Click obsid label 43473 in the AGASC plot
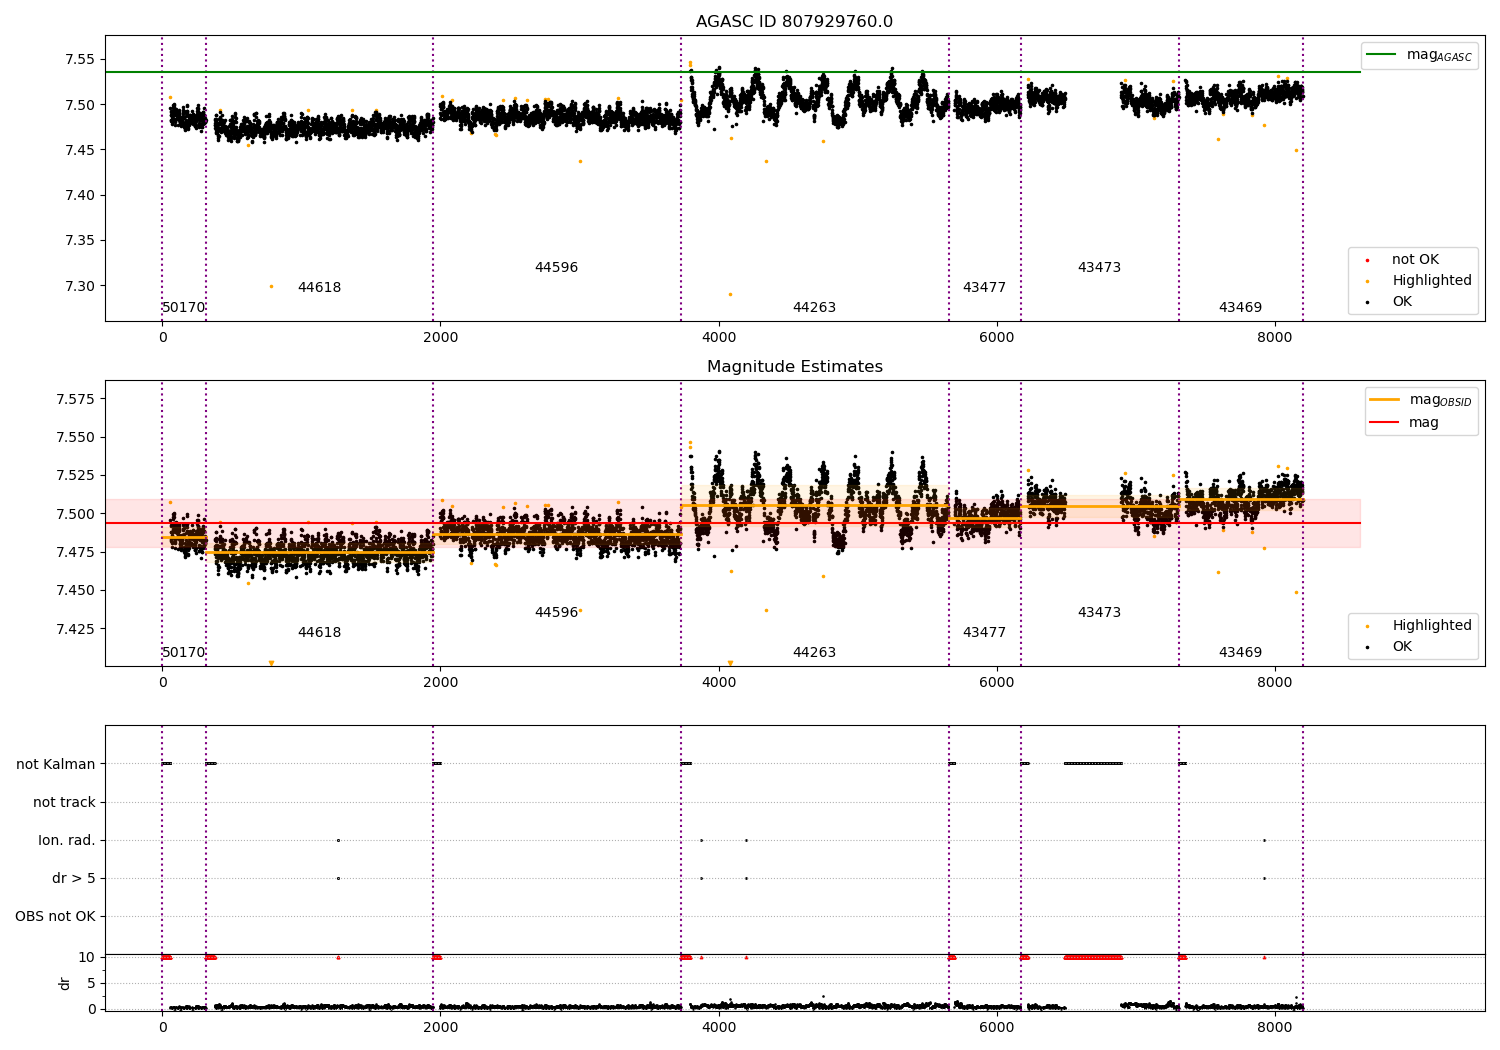Viewport: 1500px width, 1050px height. 1099,268
